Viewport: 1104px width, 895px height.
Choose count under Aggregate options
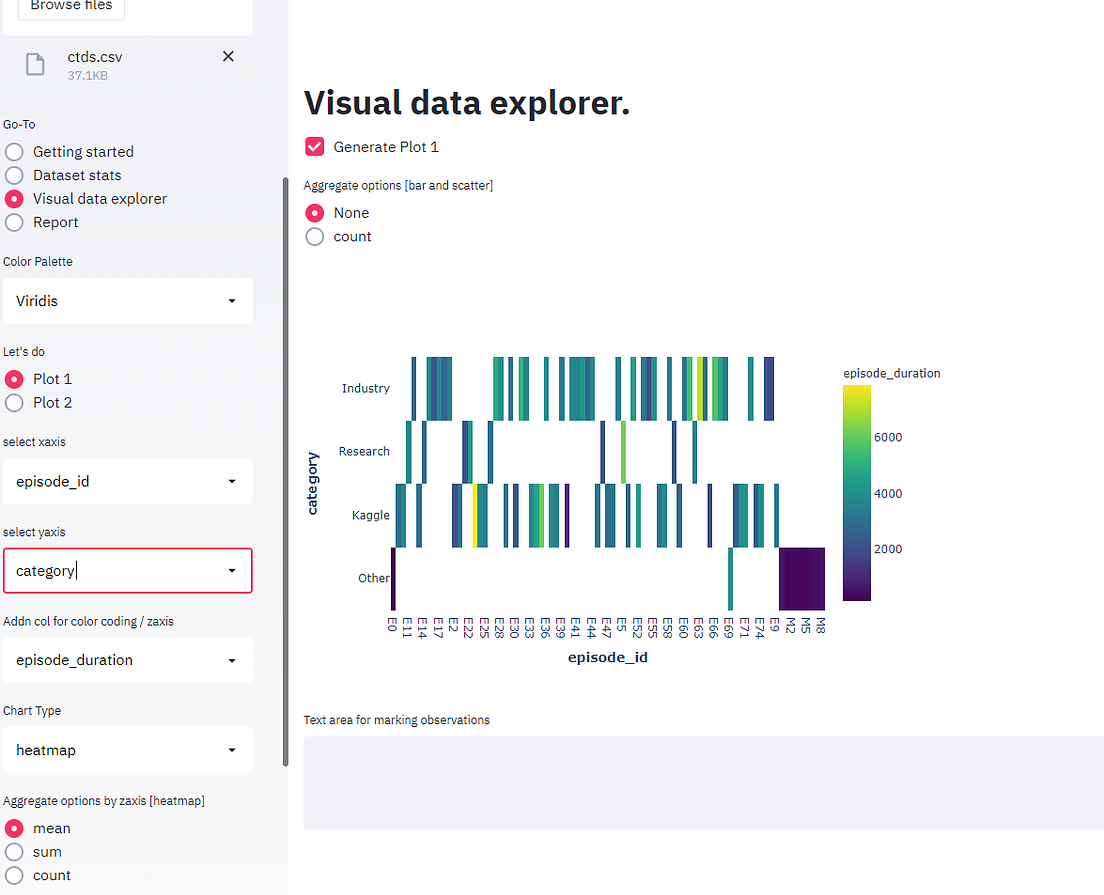[314, 236]
